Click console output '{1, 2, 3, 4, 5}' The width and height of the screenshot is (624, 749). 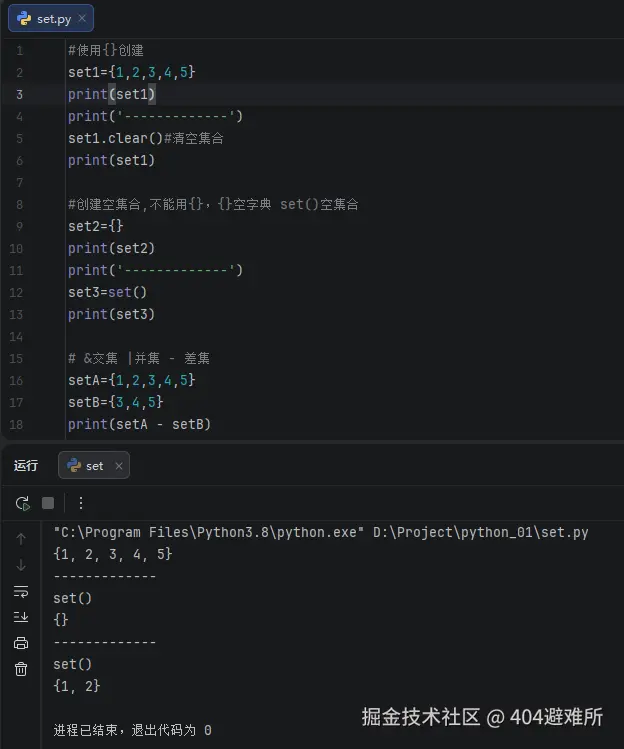point(113,554)
